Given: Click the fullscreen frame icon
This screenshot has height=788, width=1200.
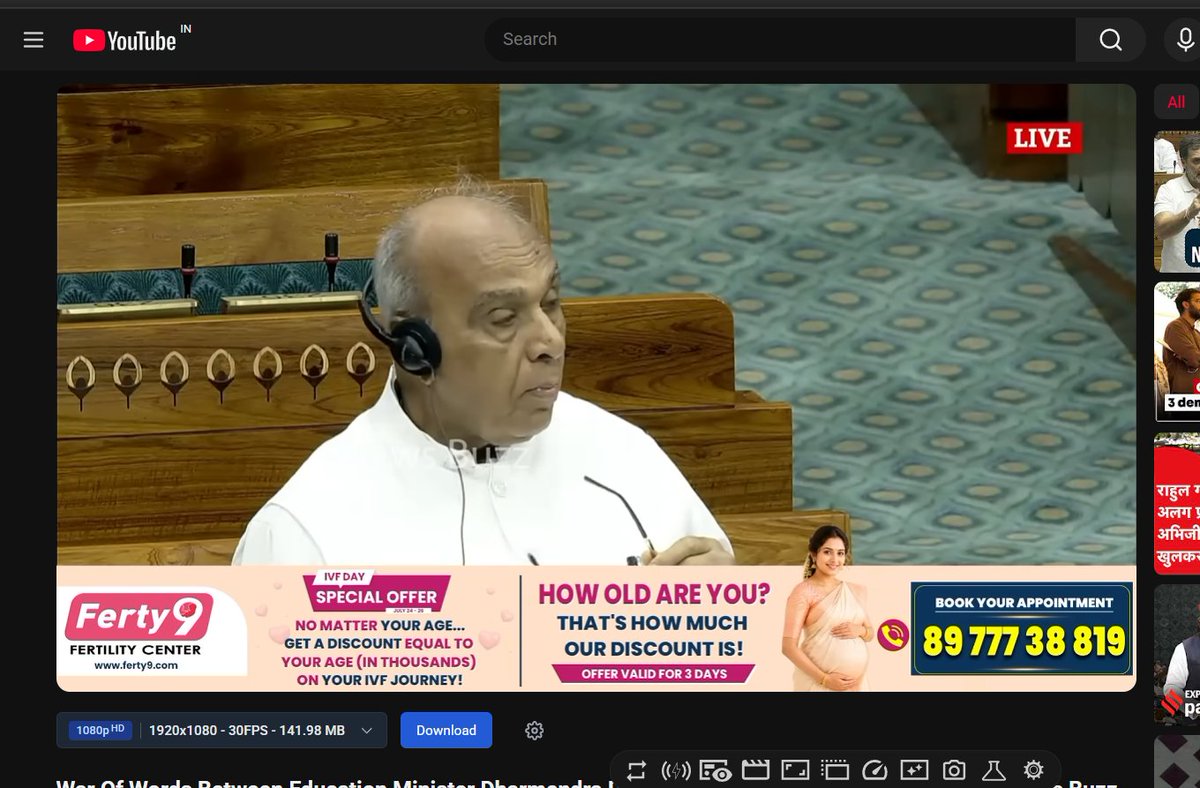Looking at the screenshot, I should click(795, 770).
